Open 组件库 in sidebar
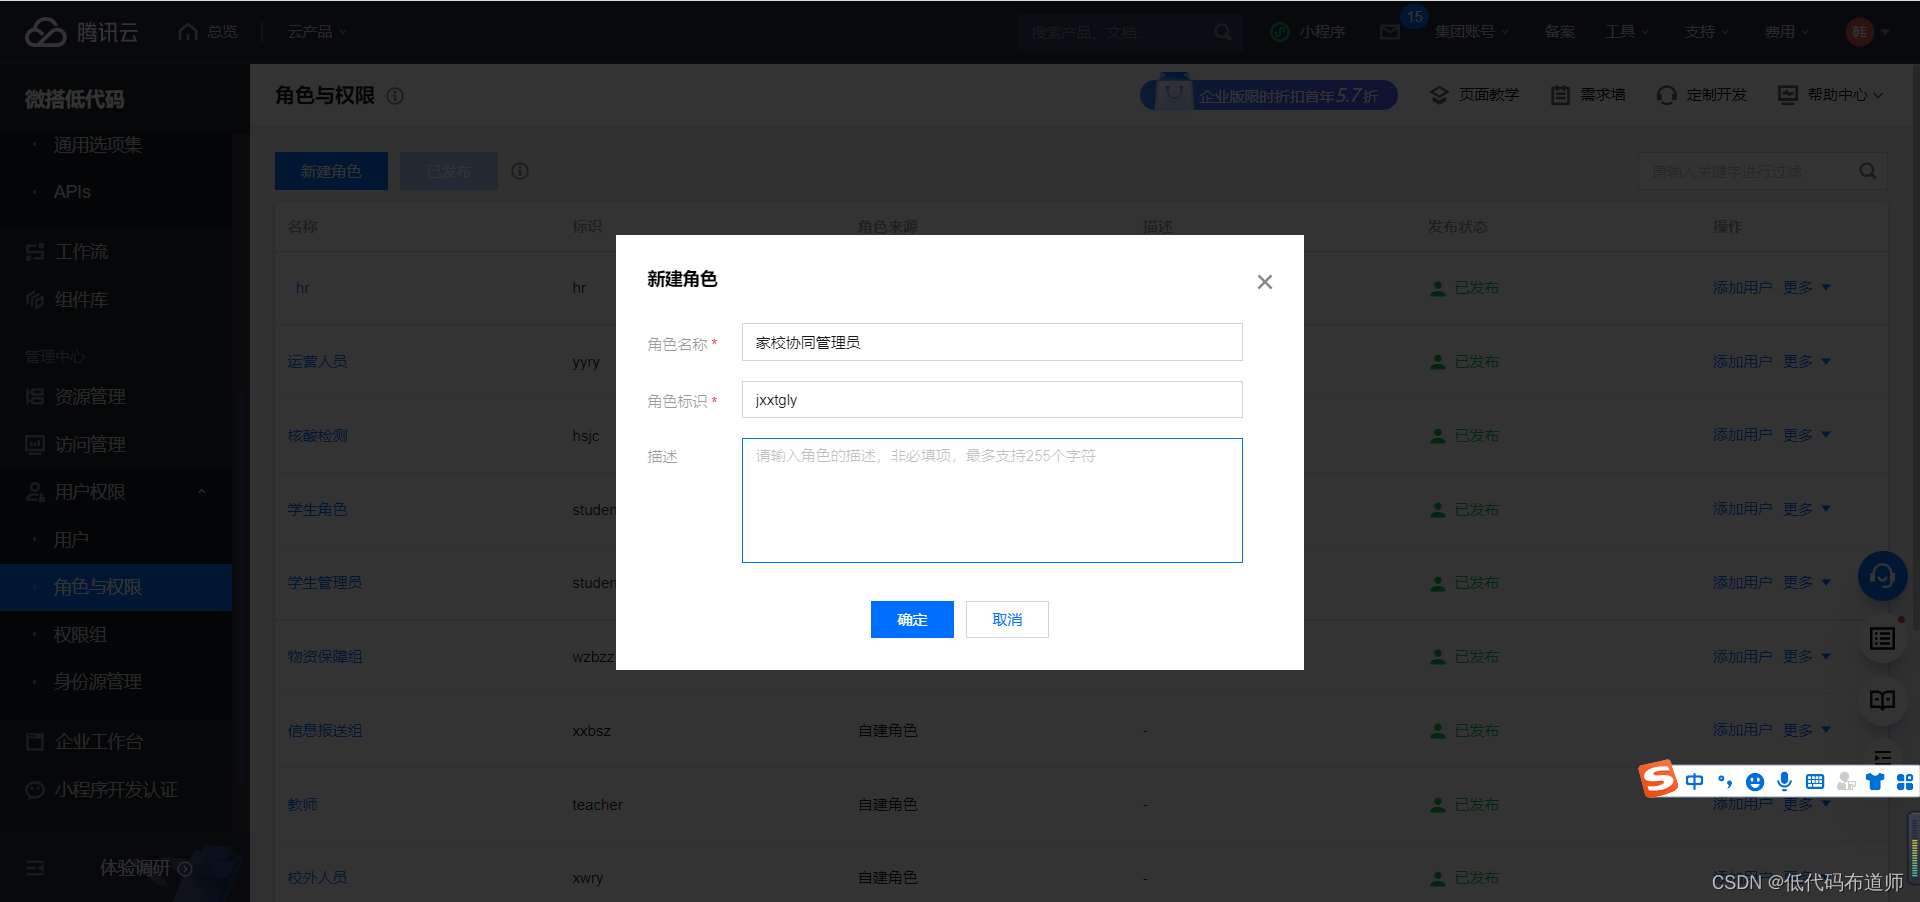 coord(81,300)
